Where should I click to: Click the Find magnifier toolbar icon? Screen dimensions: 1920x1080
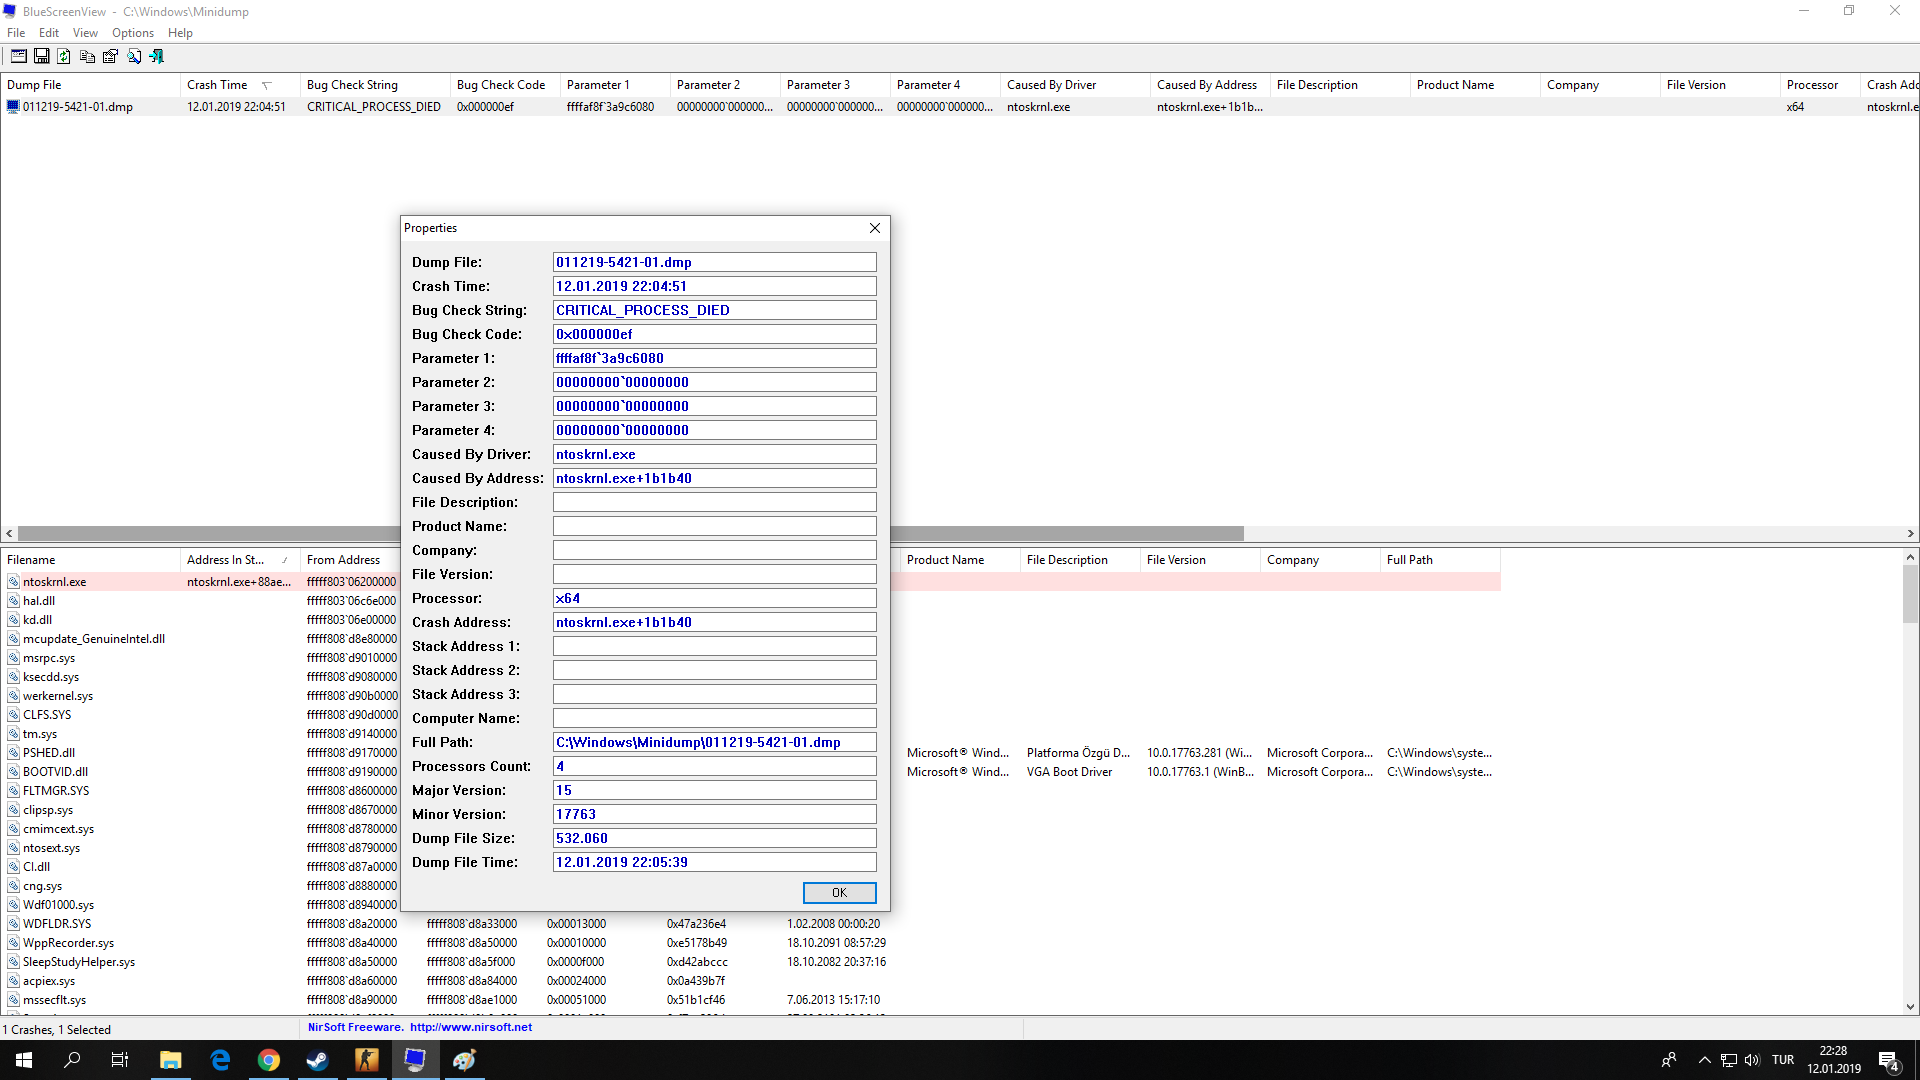coord(134,56)
